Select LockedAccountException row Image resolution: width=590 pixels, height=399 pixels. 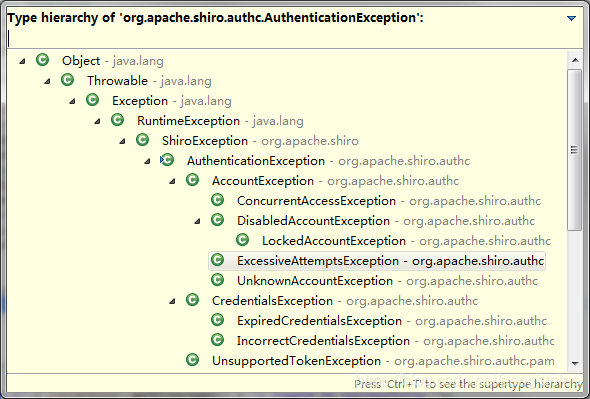tap(406, 241)
